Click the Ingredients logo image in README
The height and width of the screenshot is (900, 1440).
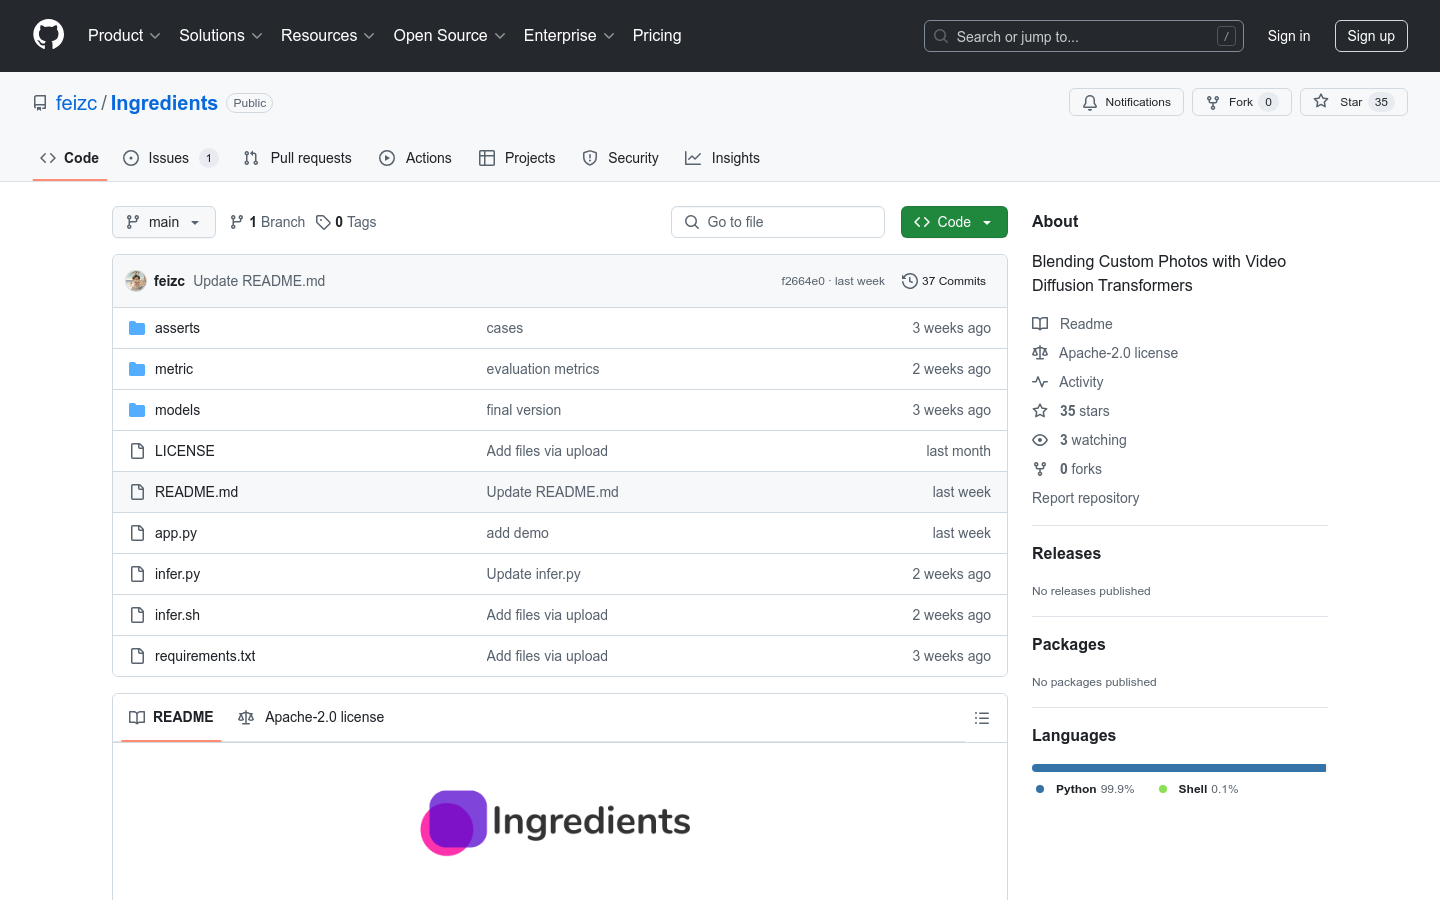[x=556, y=822]
